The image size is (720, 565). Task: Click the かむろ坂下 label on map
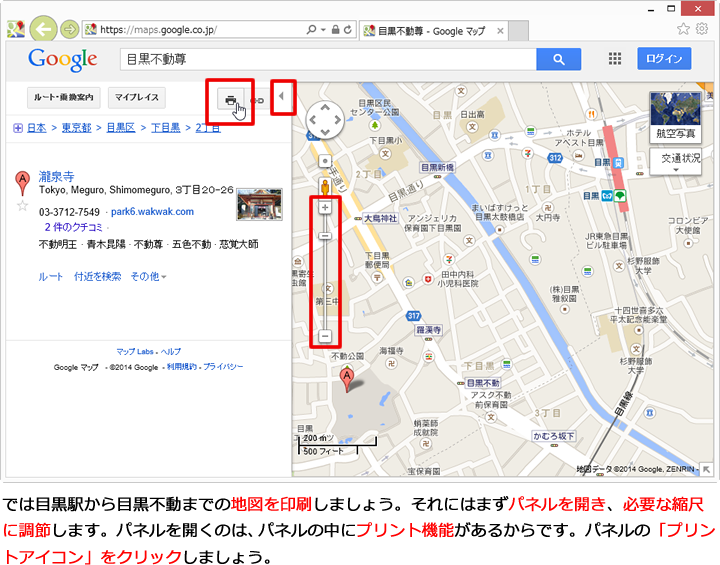(553, 436)
